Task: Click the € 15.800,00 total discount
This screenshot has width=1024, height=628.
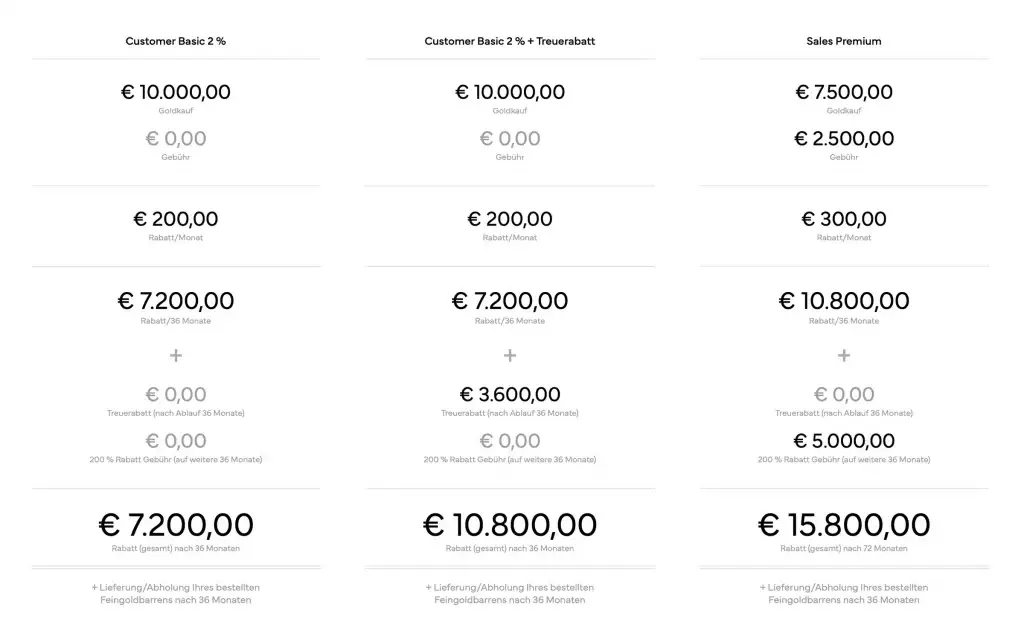Action: [x=844, y=524]
